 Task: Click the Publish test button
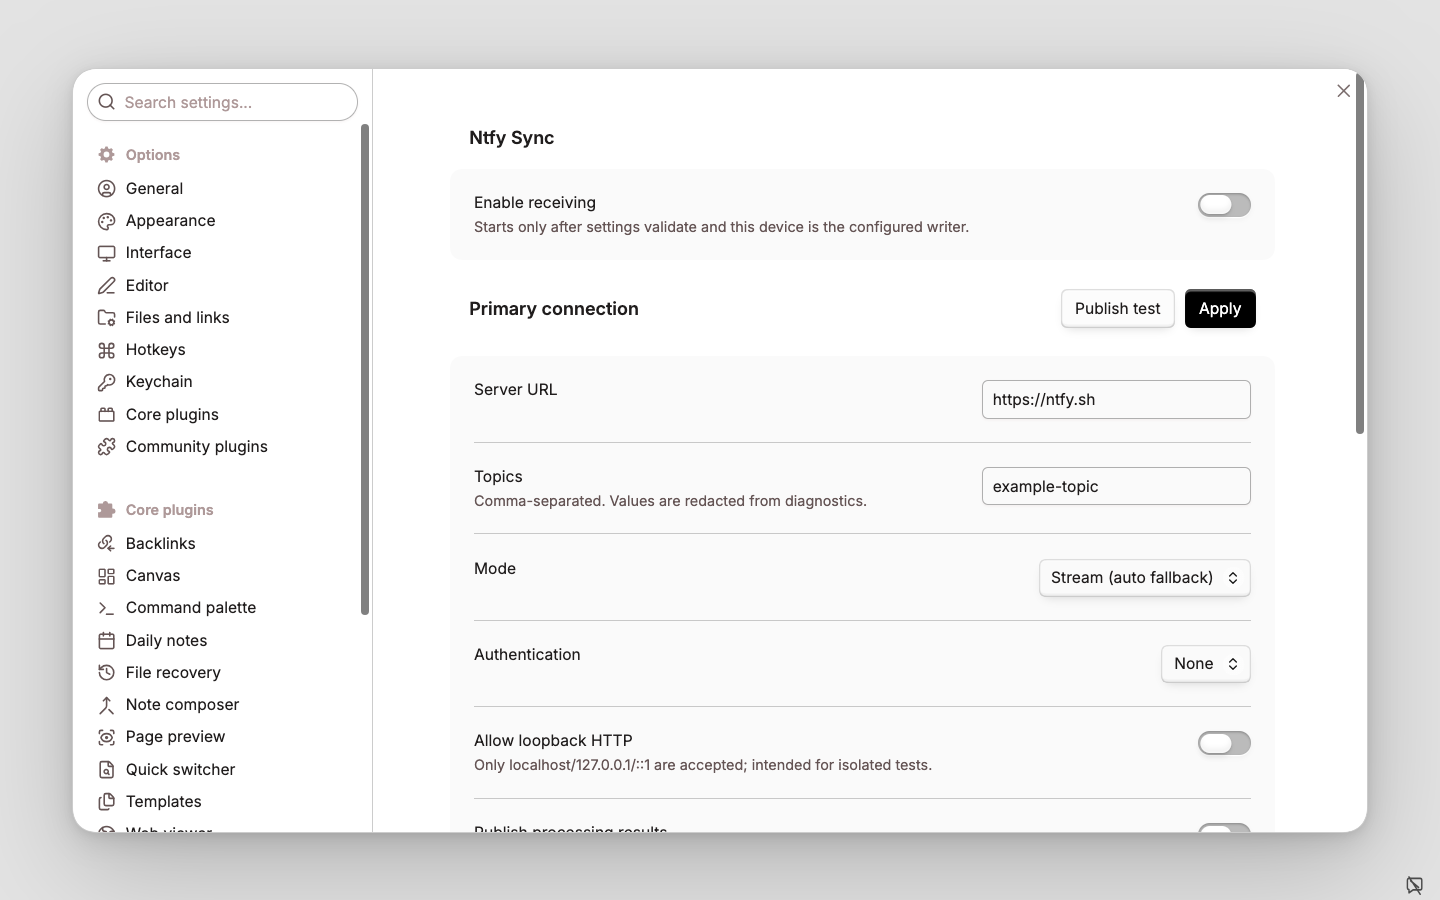[x=1118, y=309]
